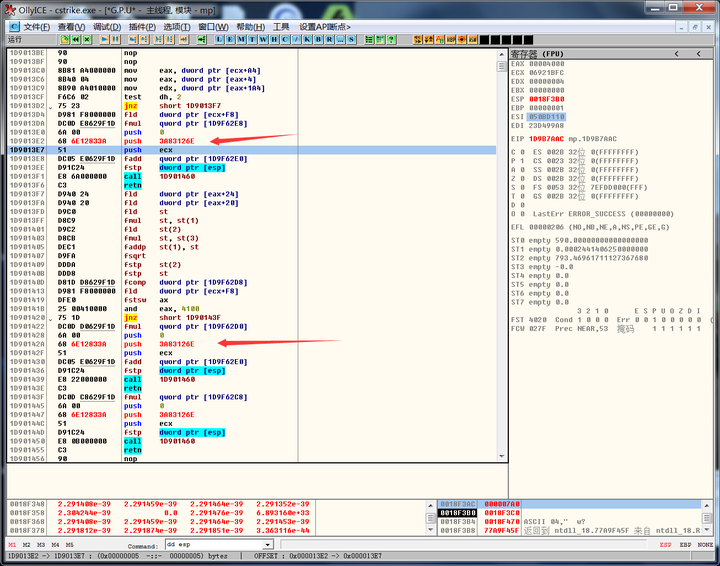Click the L (Log) window toolbar button
Screen dimensions: 720x566
click(x=219, y=39)
